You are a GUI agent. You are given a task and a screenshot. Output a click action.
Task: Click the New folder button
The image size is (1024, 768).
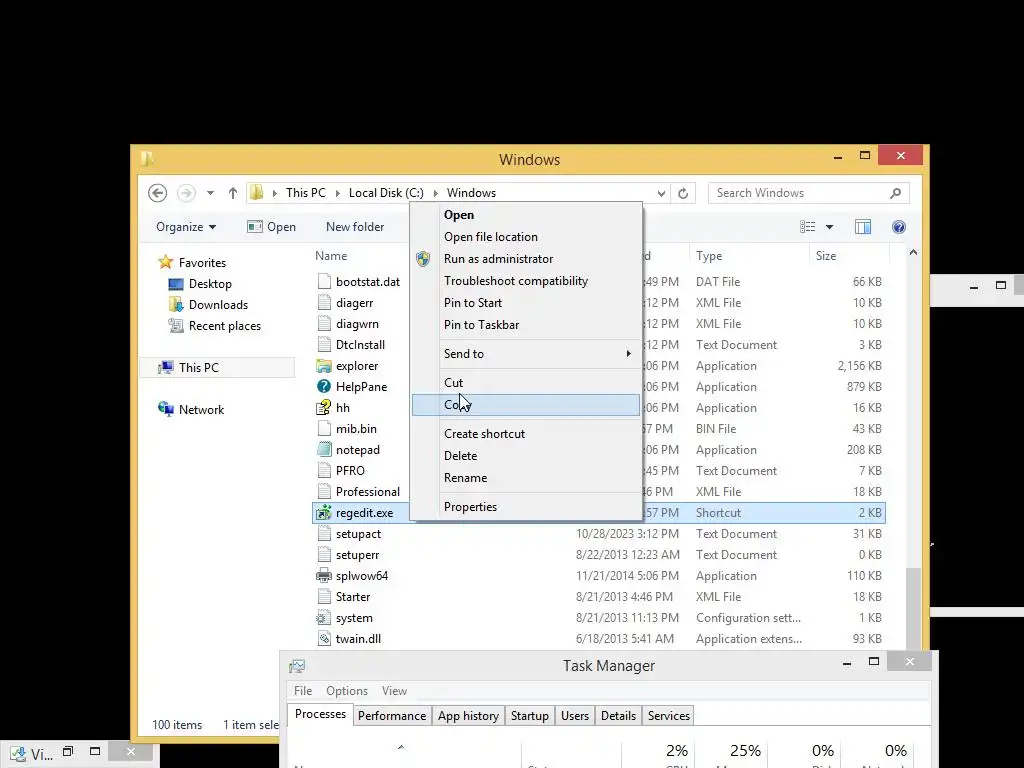(355, 227)
